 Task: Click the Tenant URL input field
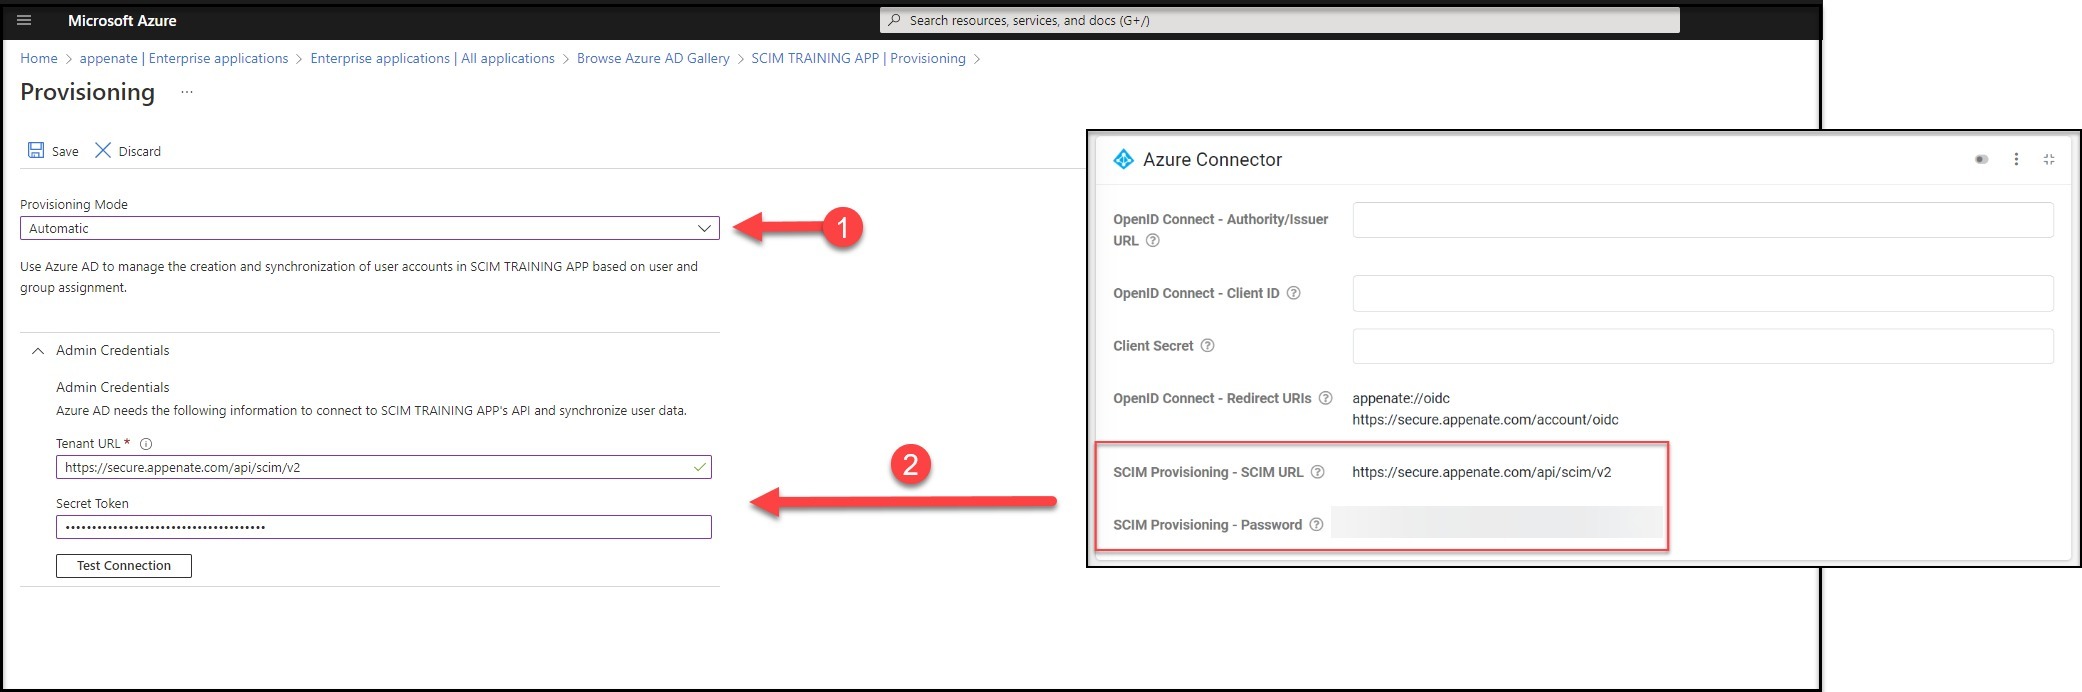click(384, 467)
